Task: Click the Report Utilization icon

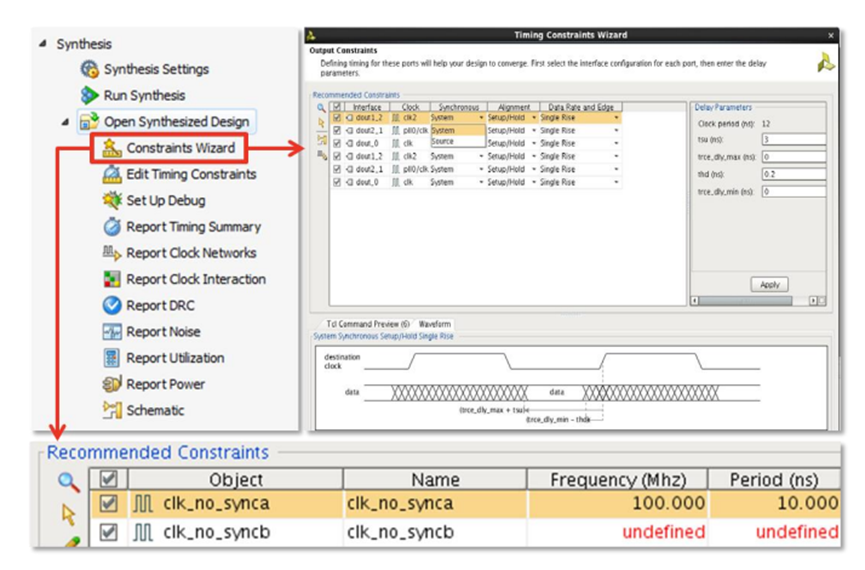Action: [112, 358]
